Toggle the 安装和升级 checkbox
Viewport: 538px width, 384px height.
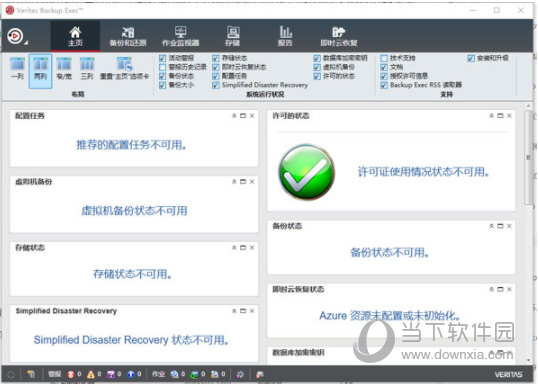(x=471, y=58)
